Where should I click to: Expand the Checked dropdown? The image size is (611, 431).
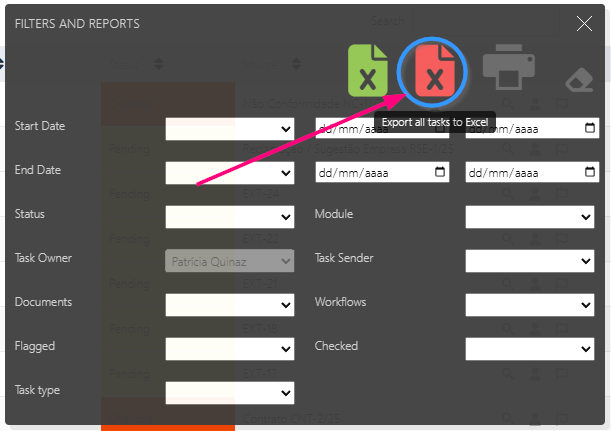click(x=530, y=349)
